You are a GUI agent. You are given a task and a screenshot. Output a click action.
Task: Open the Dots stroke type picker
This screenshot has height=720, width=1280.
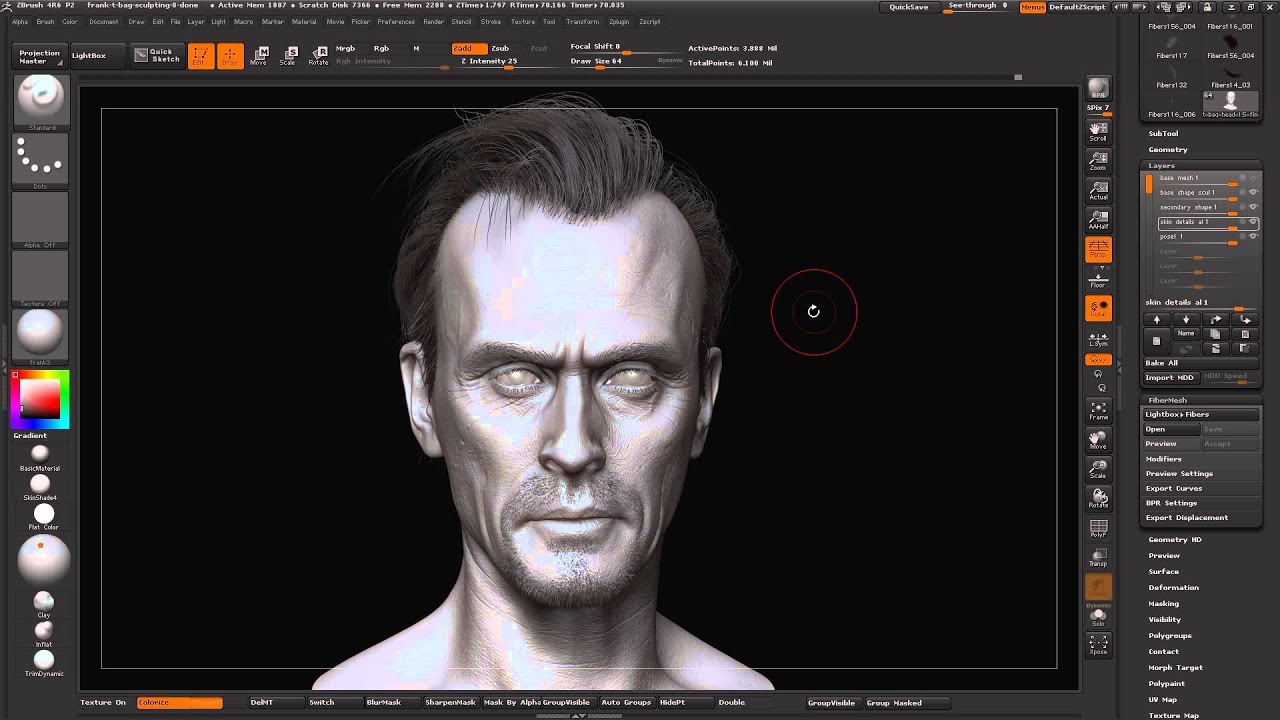click(x=41, y=162)
